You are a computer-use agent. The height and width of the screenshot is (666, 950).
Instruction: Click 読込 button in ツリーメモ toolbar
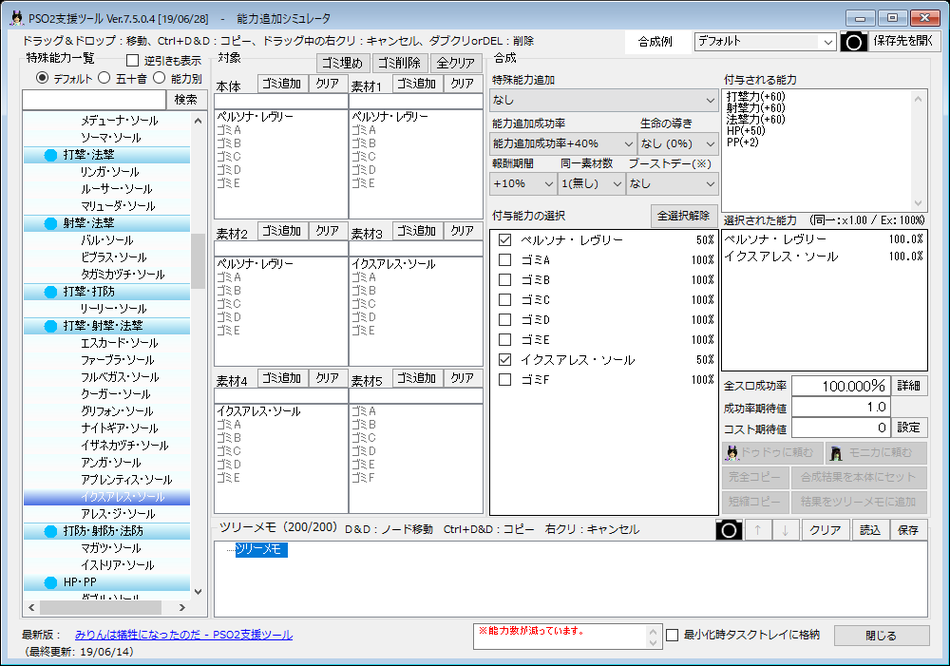point(870,530)
